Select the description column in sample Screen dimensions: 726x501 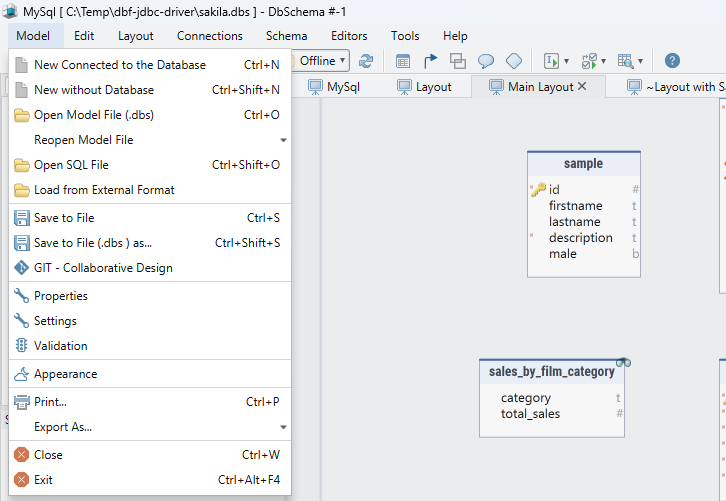click(x=584, y=238)
